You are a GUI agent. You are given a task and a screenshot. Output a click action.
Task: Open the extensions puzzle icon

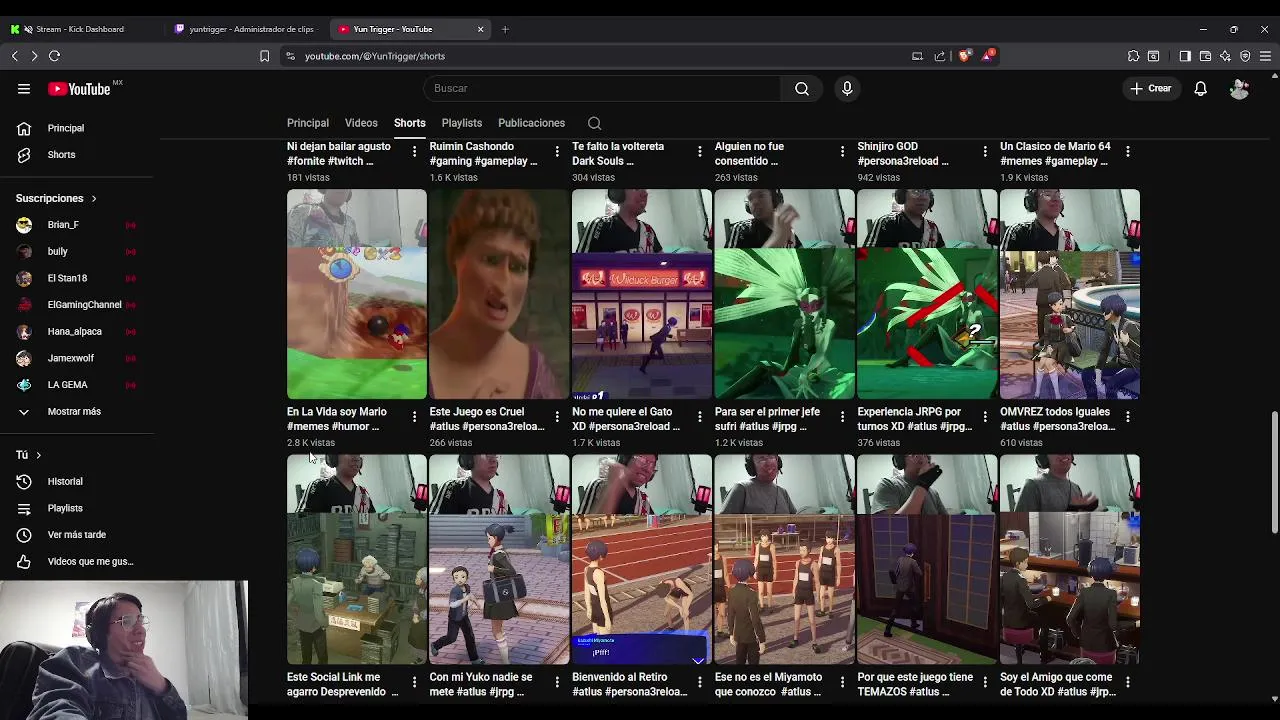1133,56
